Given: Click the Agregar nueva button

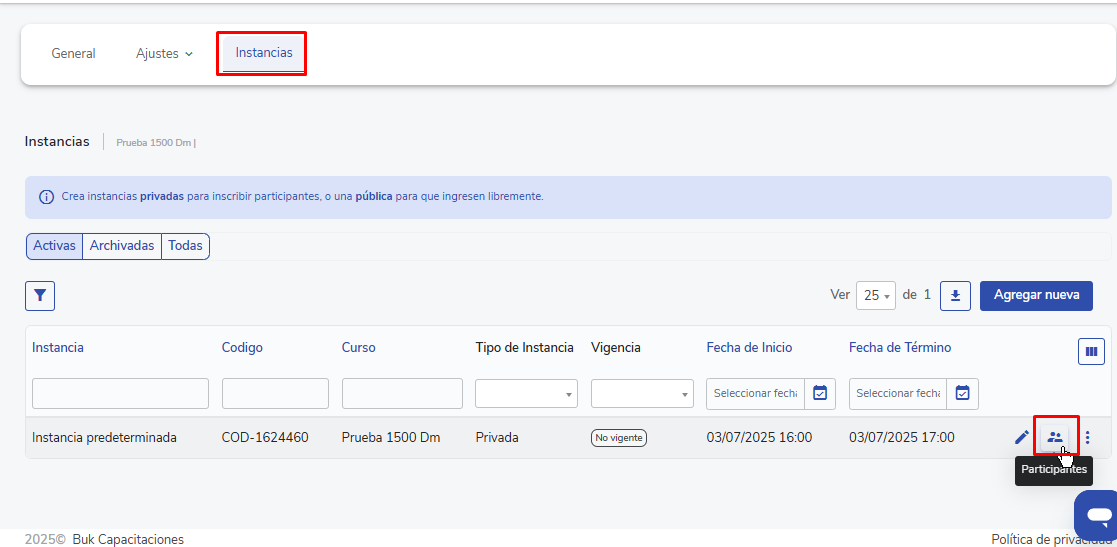Looking at the screenshot, I should (1036, 296).
